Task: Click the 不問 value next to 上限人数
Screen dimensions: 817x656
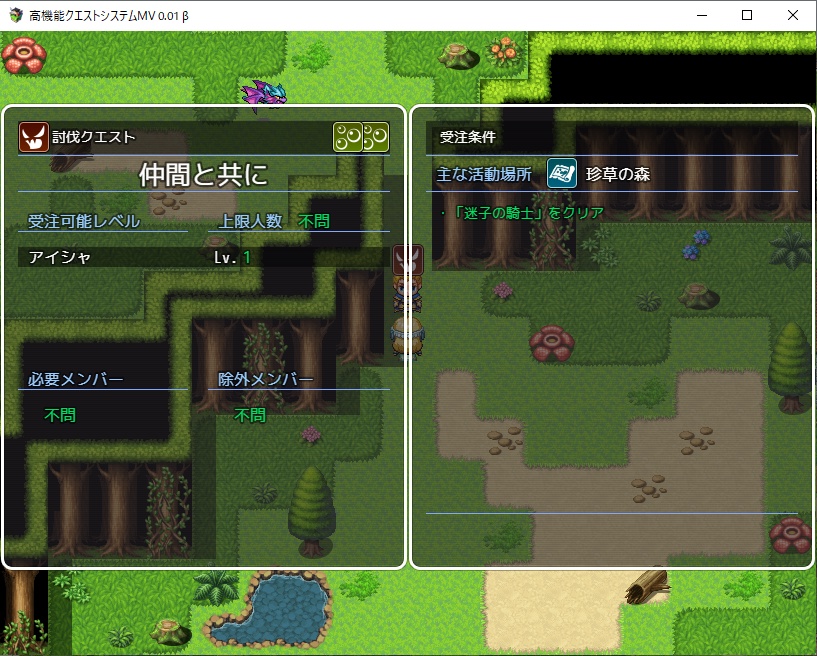Action: click(x=314, y=221)
